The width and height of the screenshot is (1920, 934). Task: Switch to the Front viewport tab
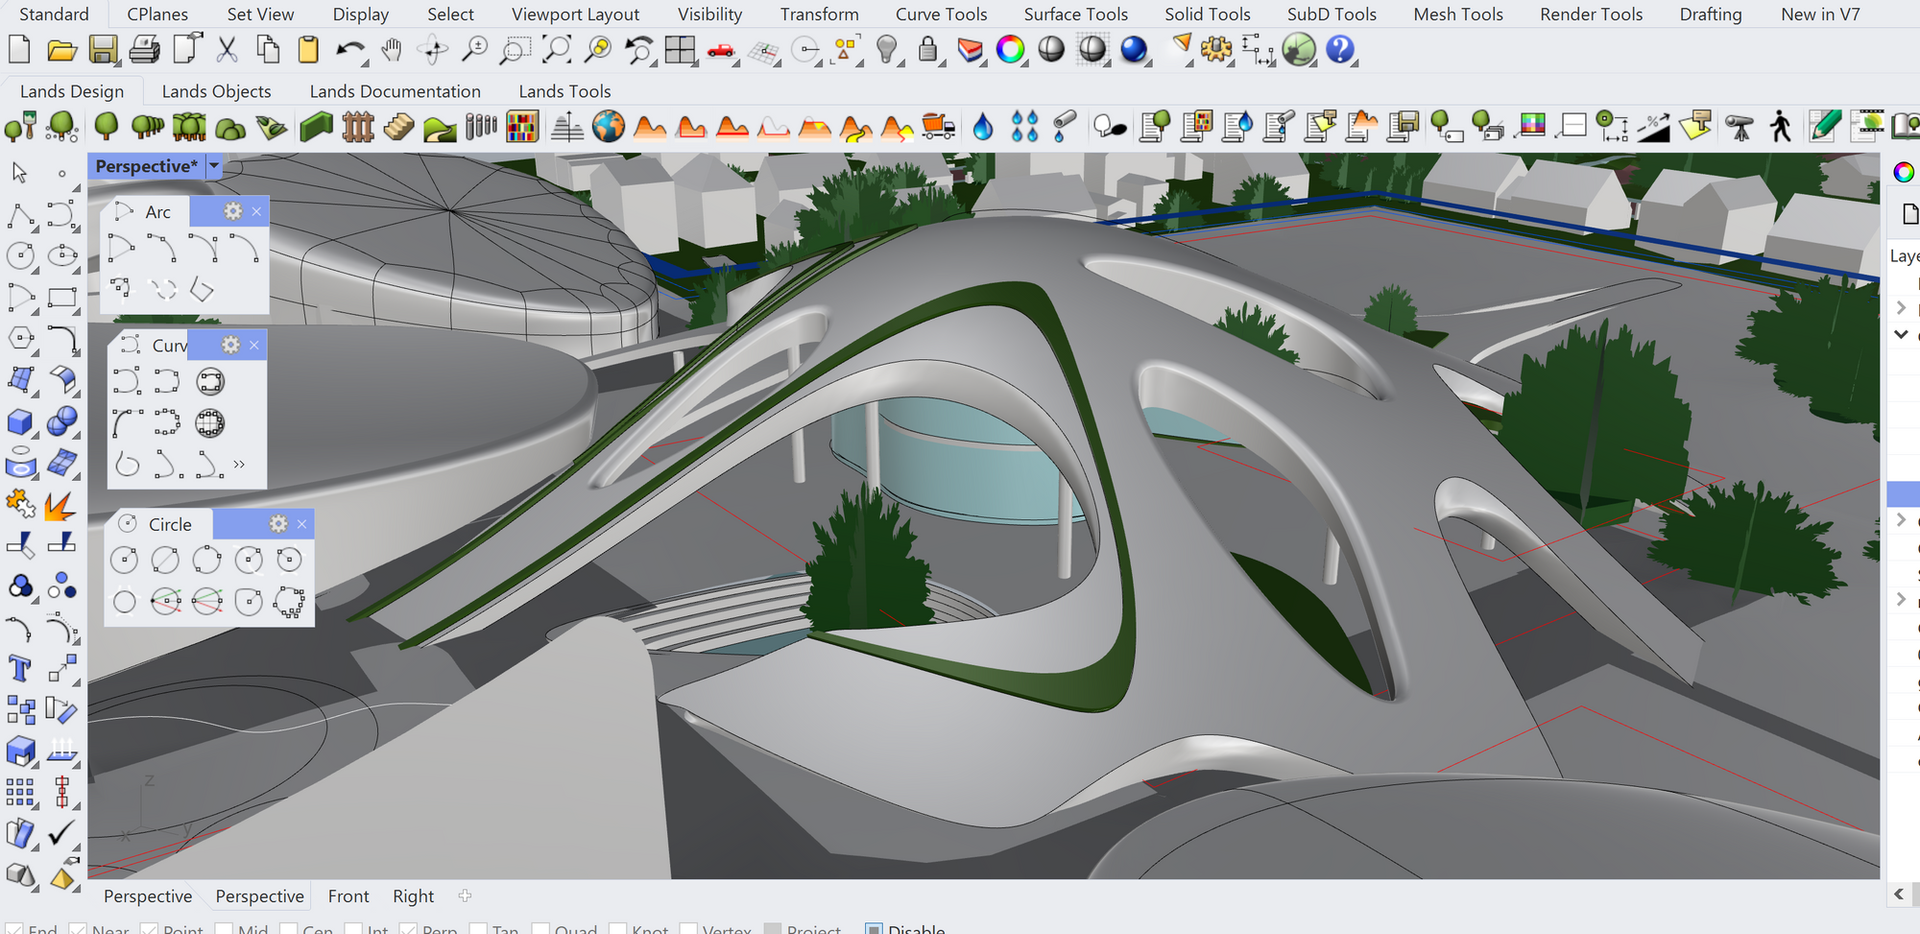click(x=348, y=896)
